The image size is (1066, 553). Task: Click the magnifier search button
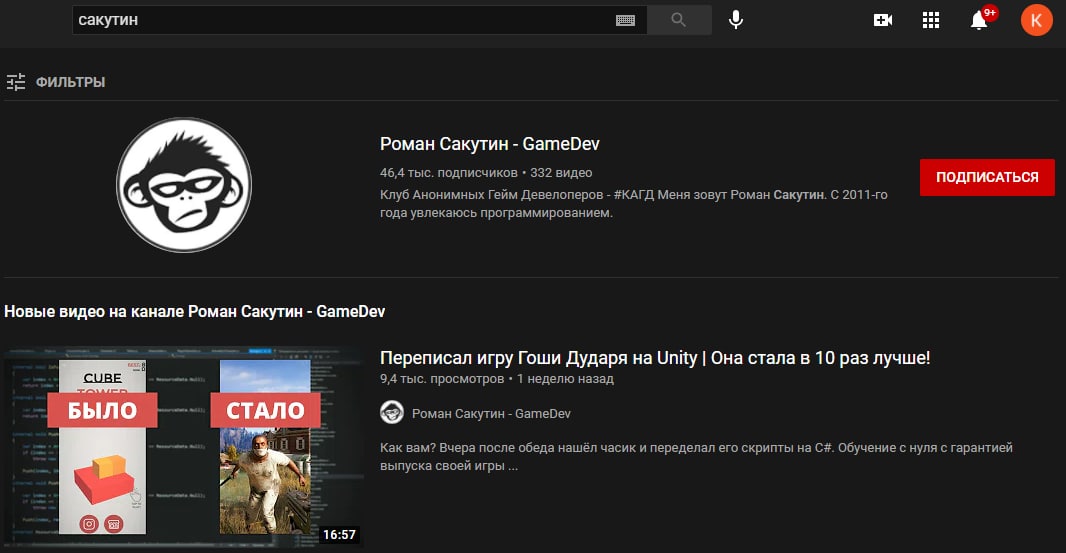(678, 20)
